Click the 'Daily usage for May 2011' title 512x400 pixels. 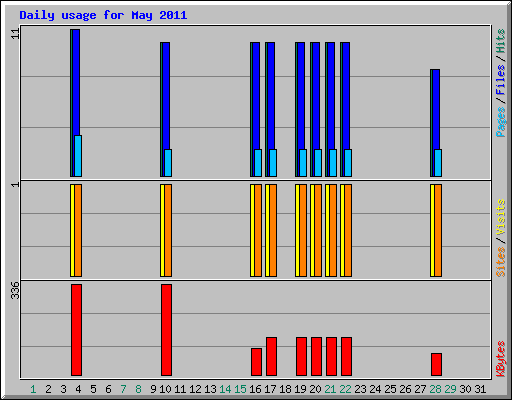103,15
